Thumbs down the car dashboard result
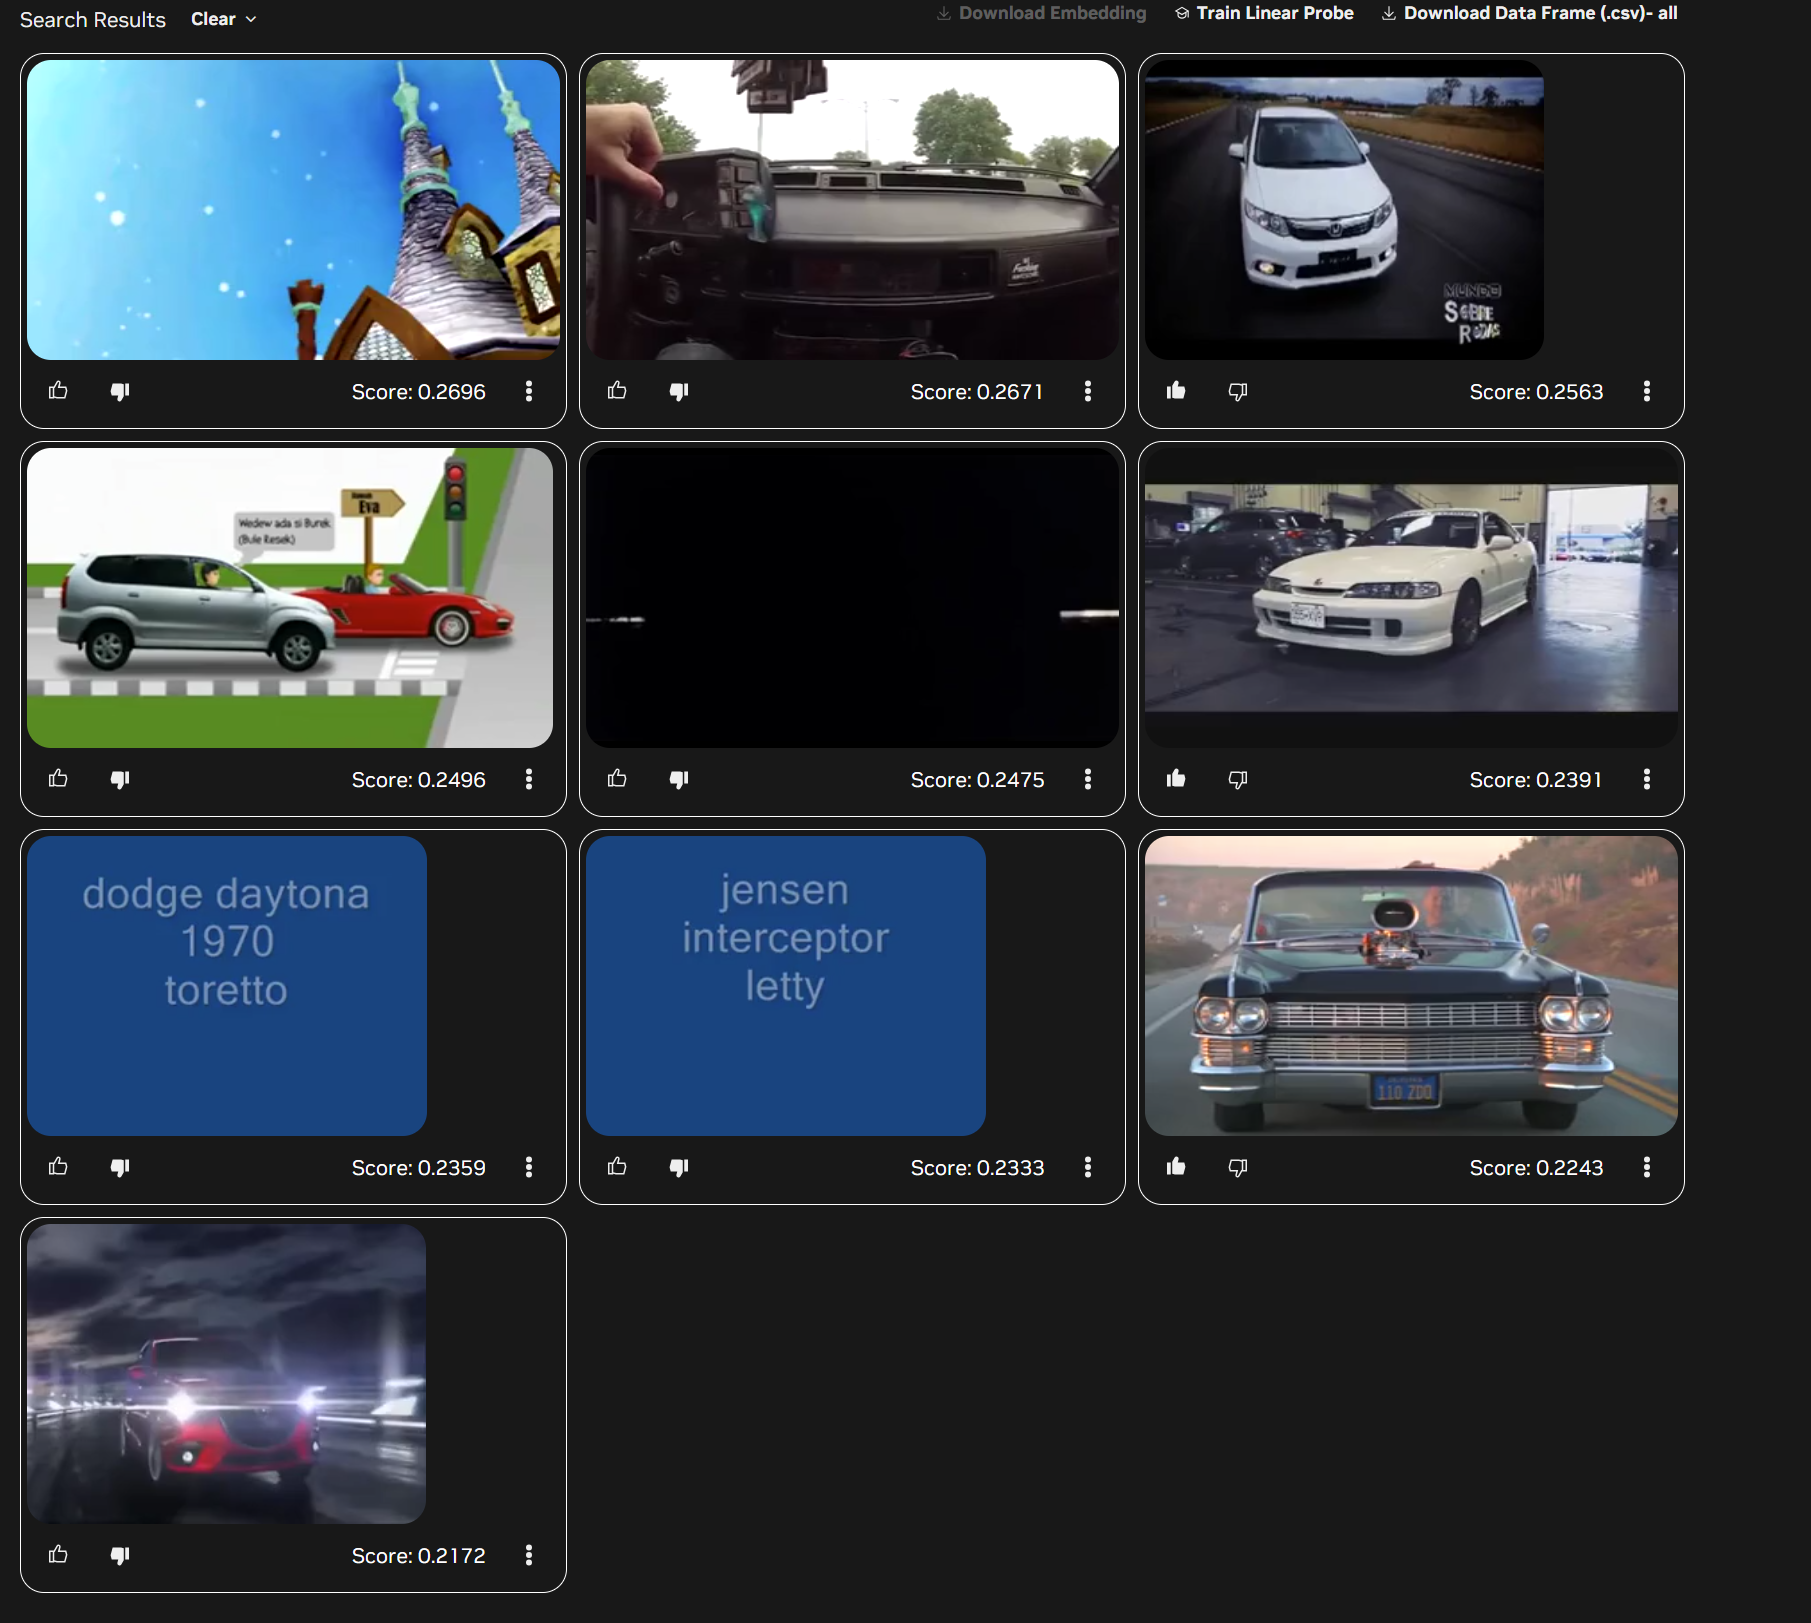The image size is (1811, 1623). (679, 391)
